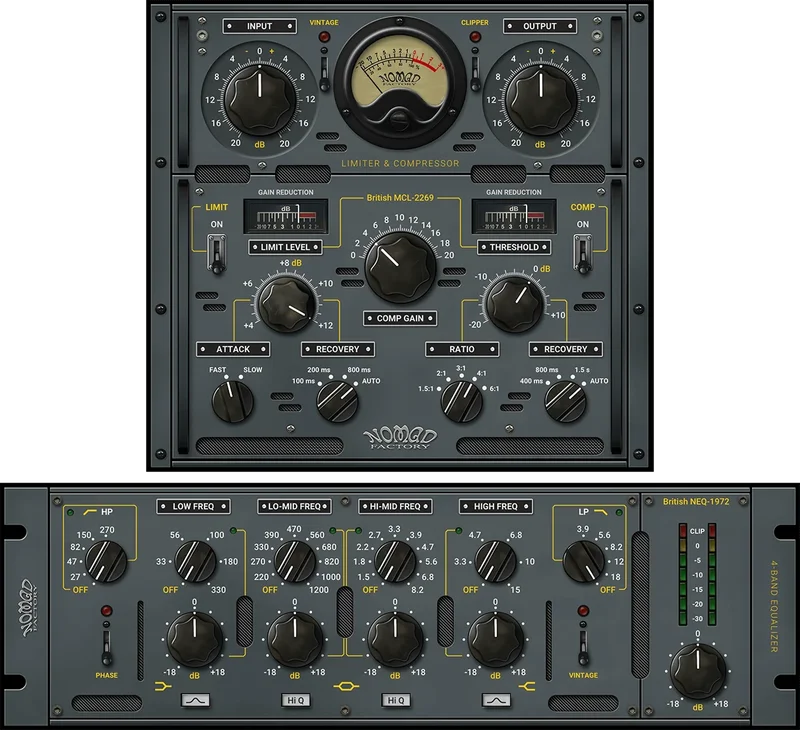
Task: Click the HP filter frequency knob
Action: [x=106, y=561]
